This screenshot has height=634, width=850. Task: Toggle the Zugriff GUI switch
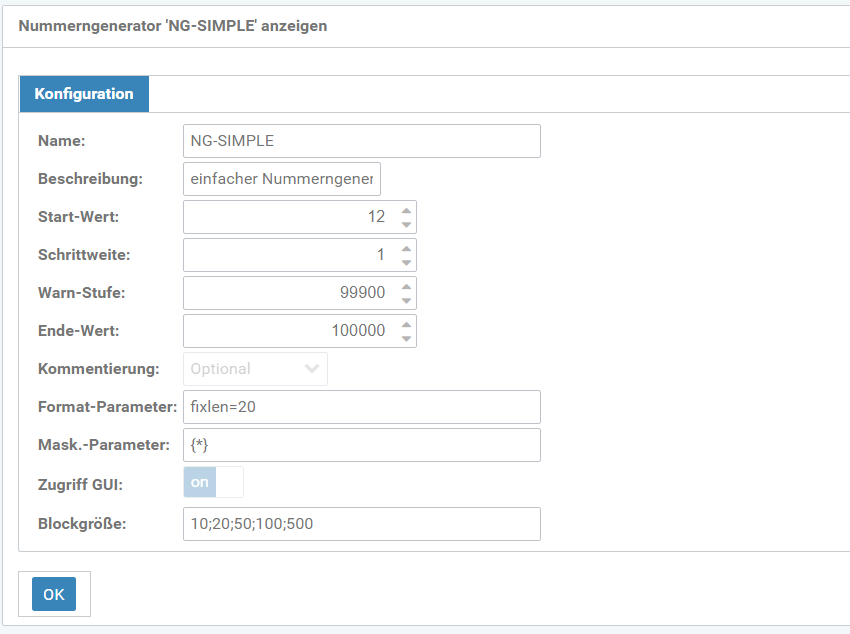pos(213,482)
